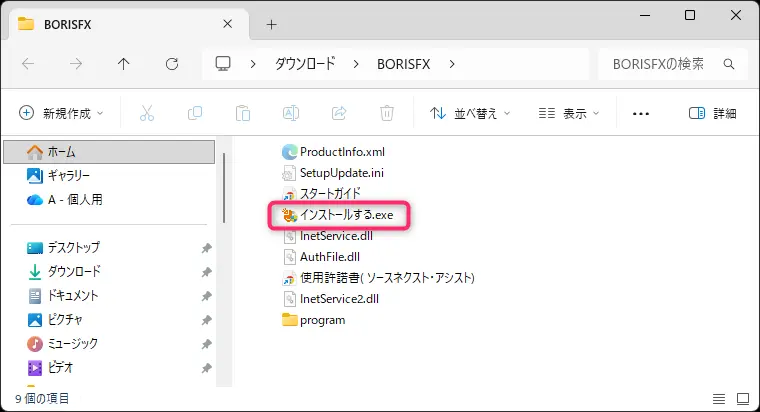Click the Share icon in toolbar
The width and height of the screenshot is (760, 412).
coord(339,113)
